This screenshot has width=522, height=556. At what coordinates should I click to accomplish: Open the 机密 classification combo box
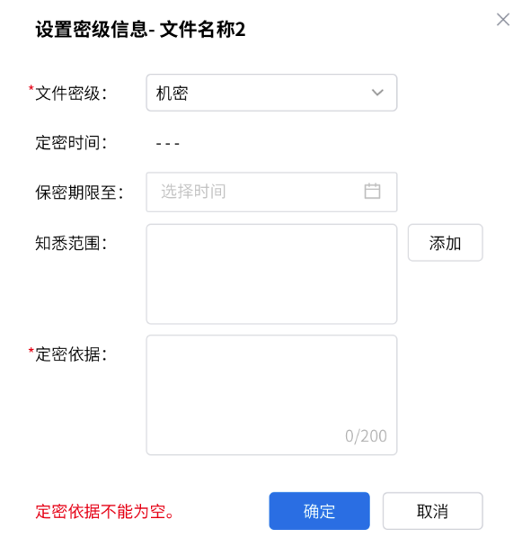(271, 93)
